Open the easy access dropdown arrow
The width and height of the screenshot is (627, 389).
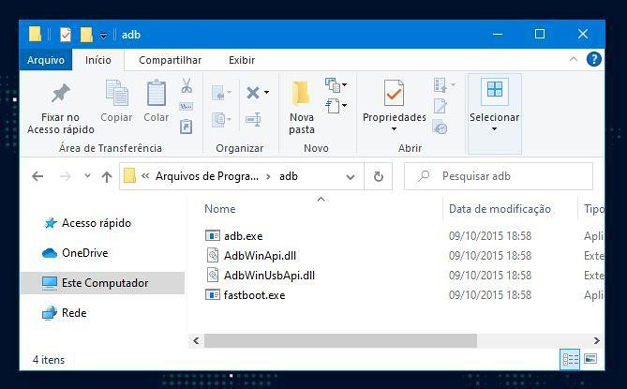click(344, 106)
